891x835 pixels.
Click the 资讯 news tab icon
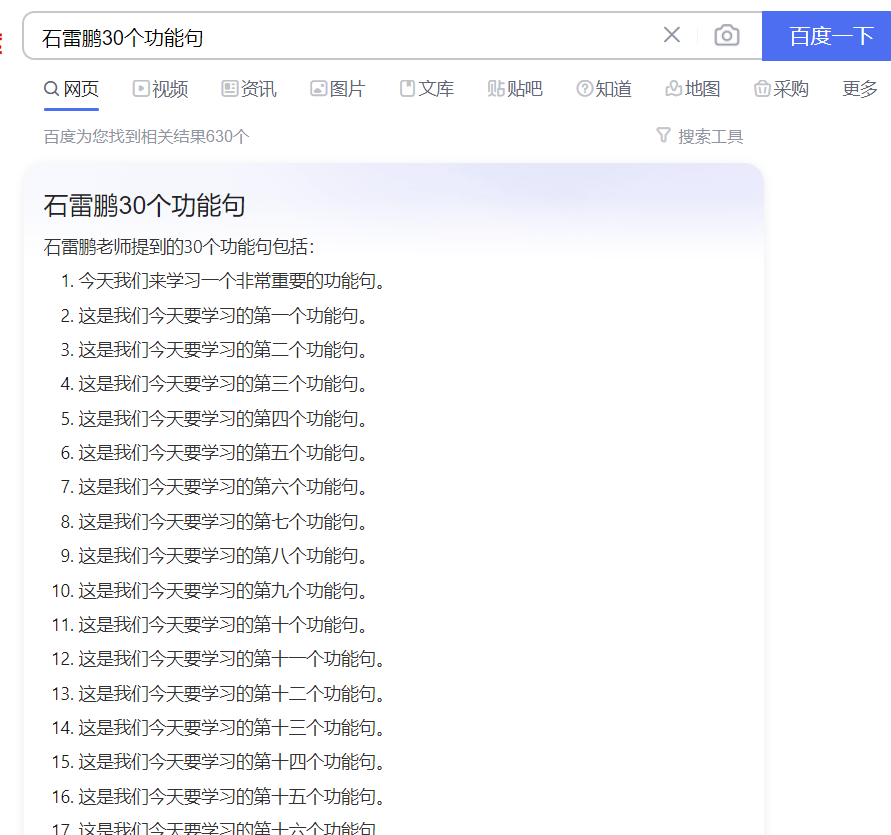point(230,89)
